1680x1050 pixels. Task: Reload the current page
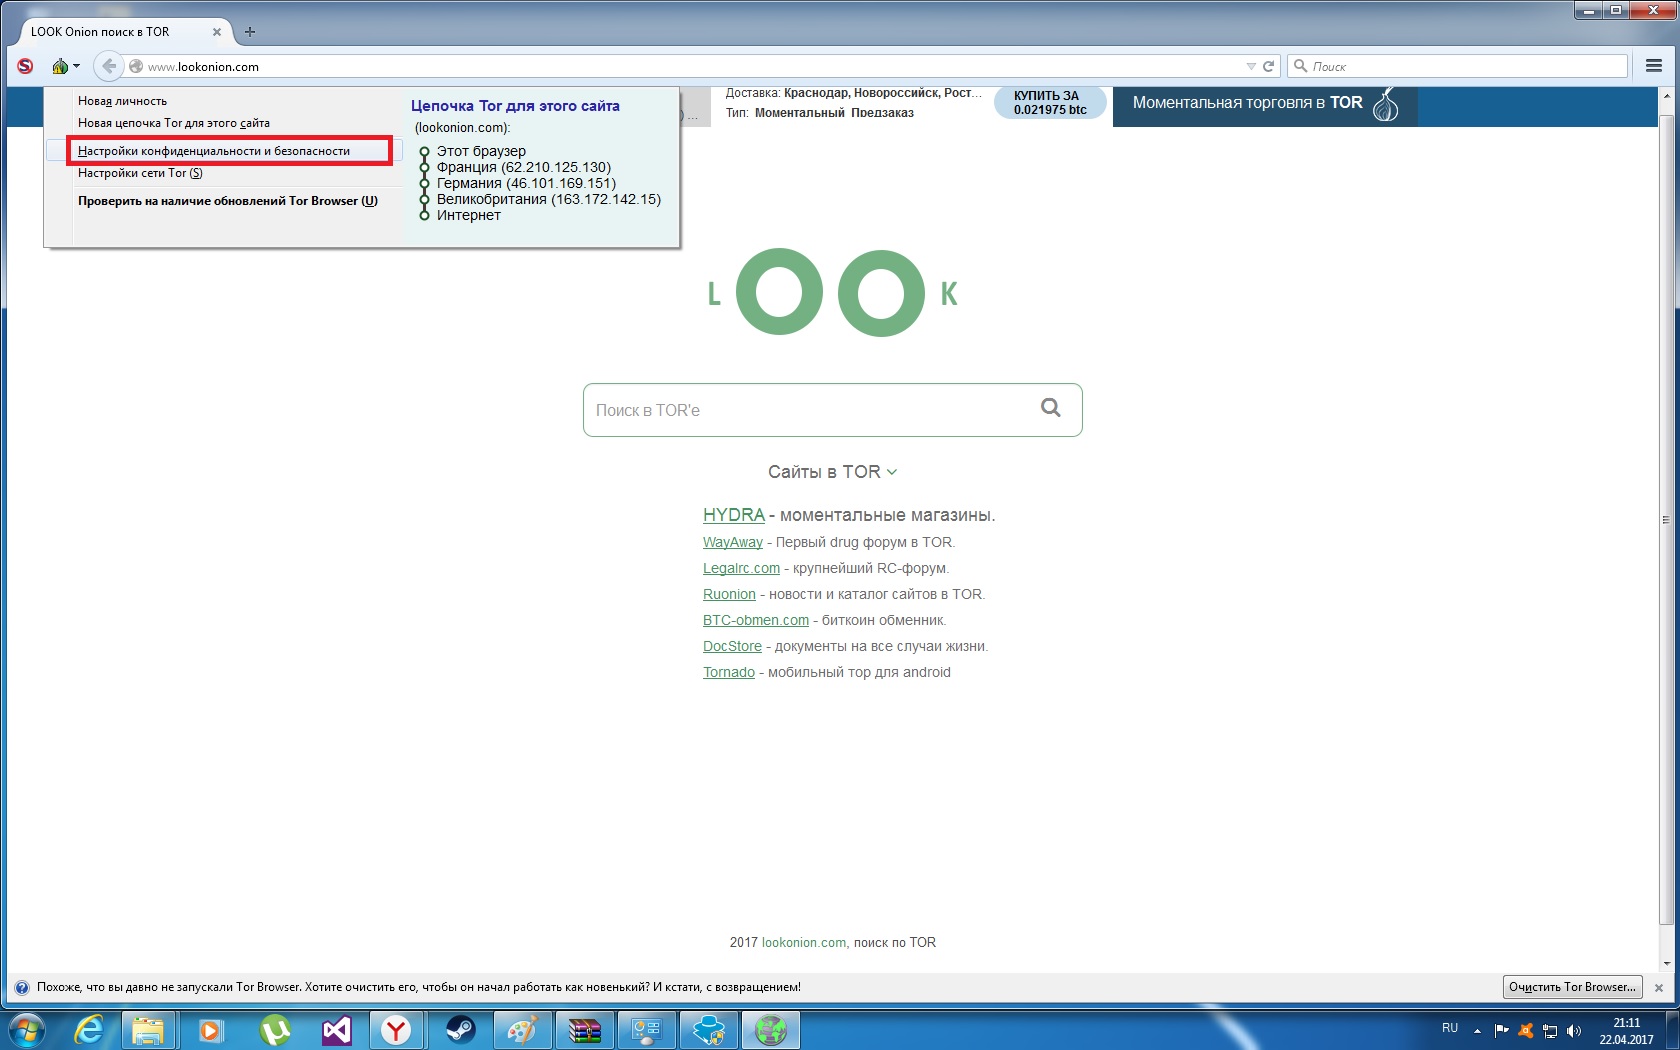[x=1269, y=66]
